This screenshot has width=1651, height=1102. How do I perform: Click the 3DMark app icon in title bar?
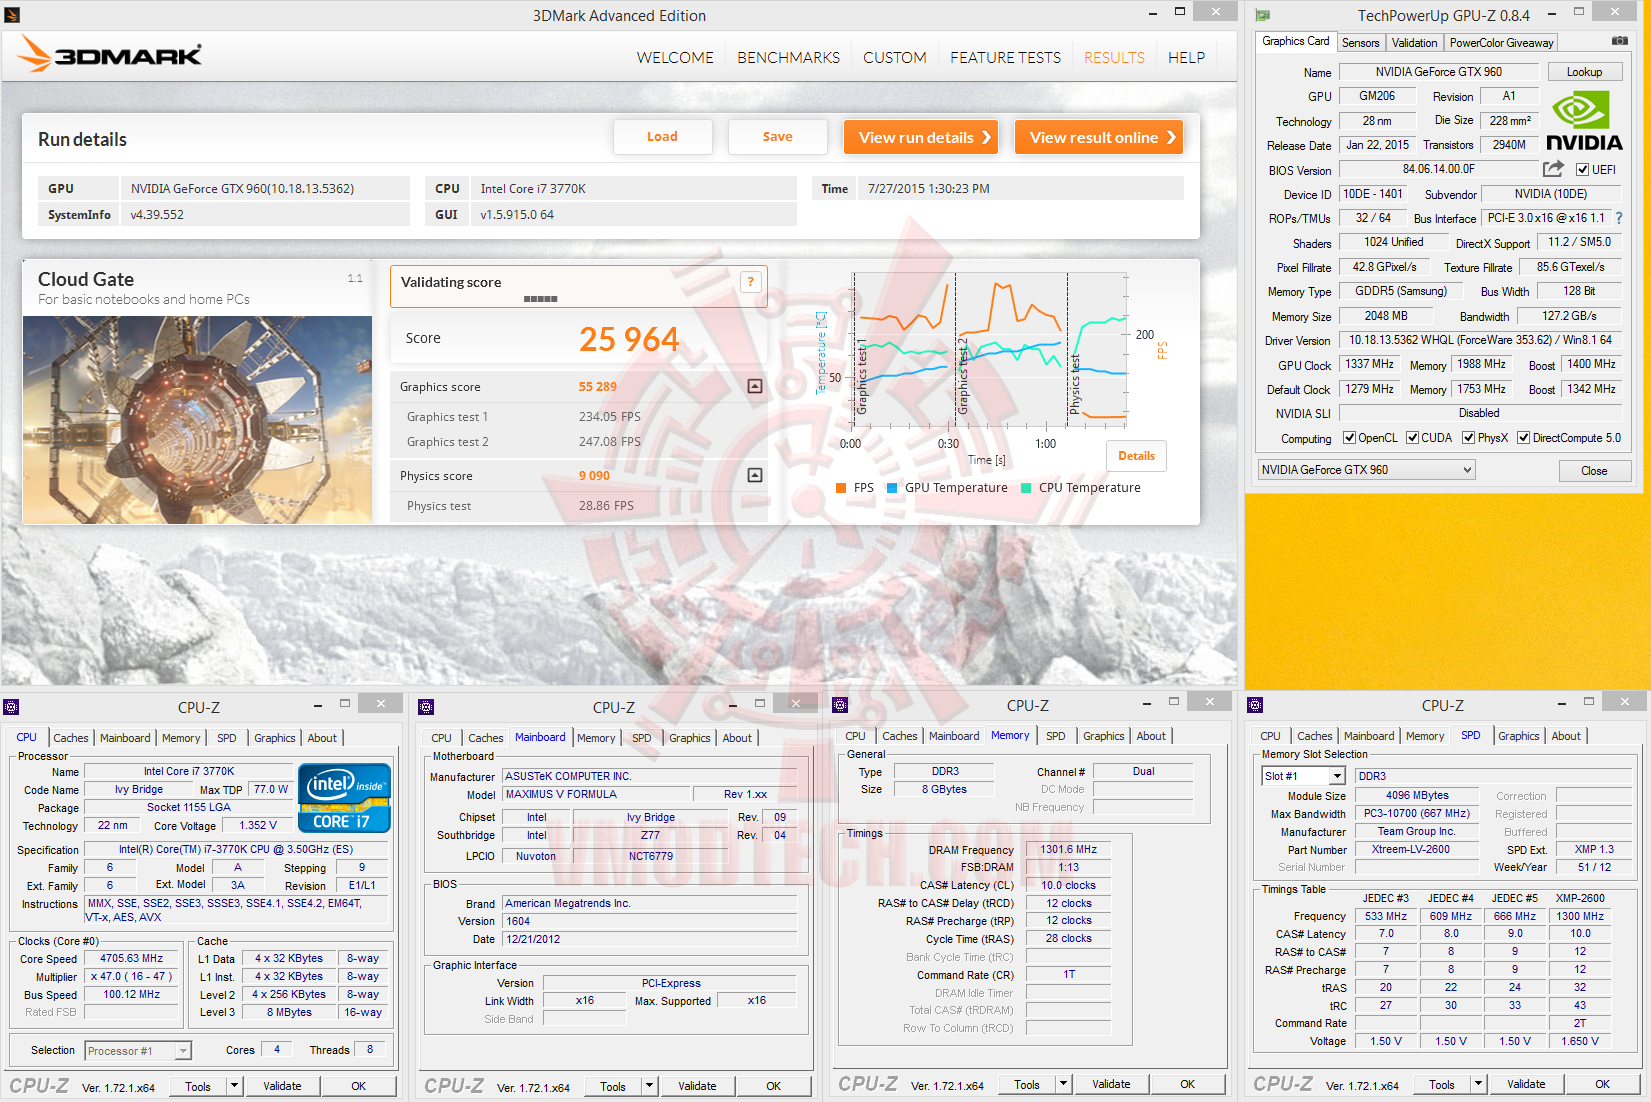click(12, 15)
